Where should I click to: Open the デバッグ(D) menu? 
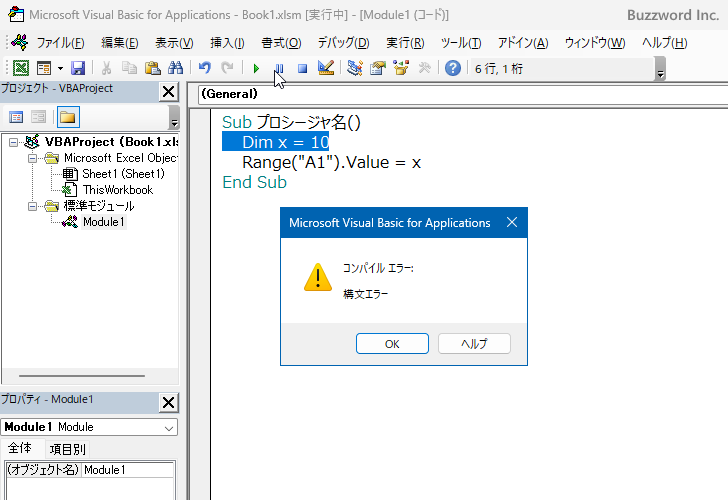click(x=344, y=43)
